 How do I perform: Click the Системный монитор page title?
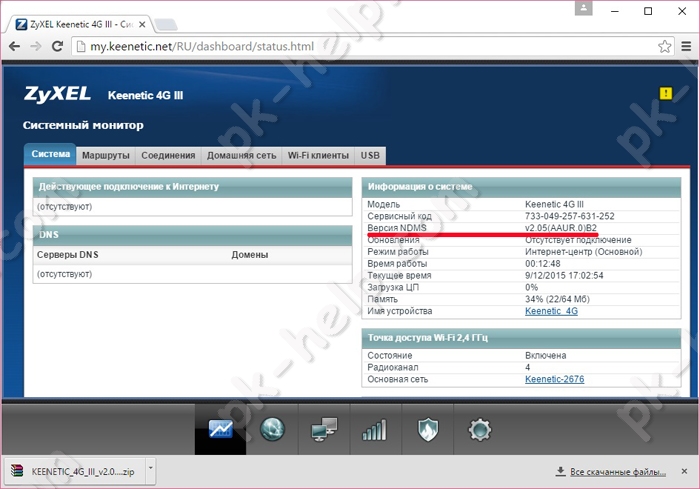[x=83, y=125]
